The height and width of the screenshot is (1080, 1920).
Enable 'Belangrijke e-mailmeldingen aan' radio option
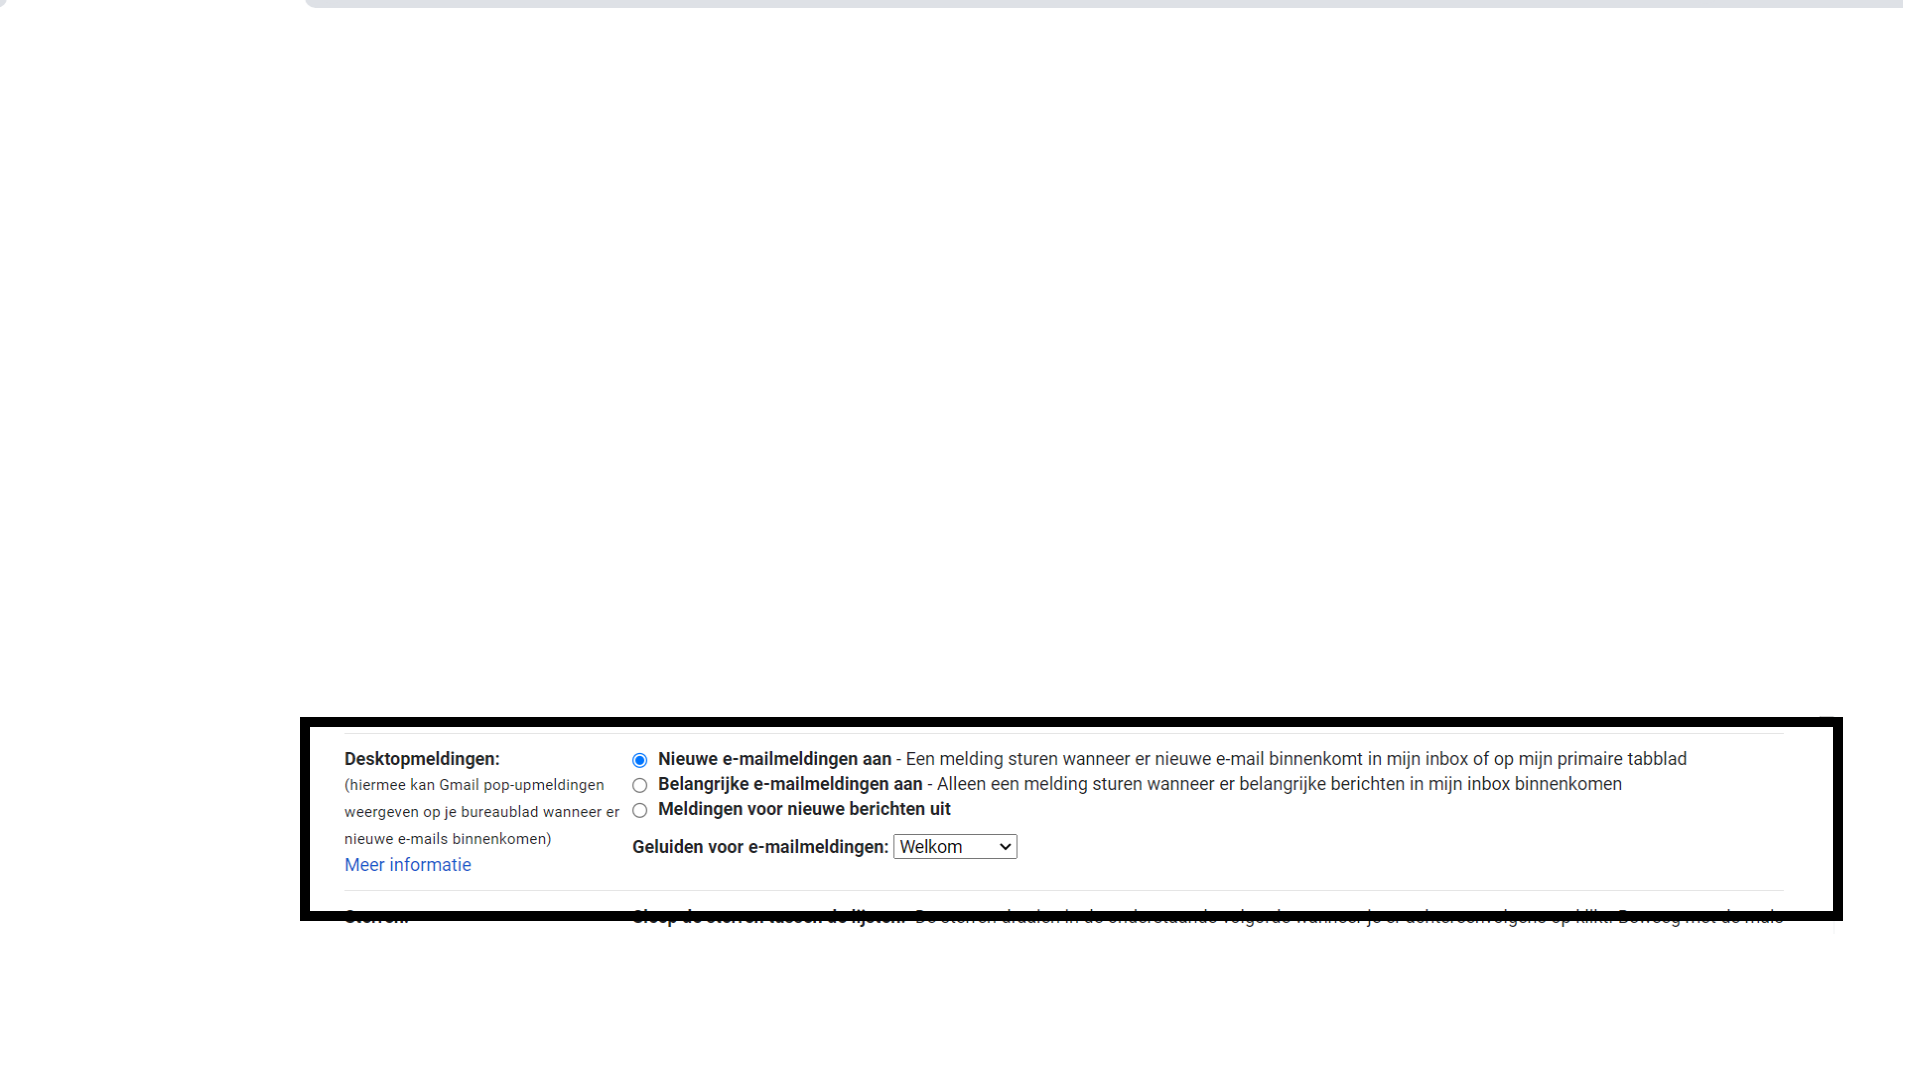640,785
